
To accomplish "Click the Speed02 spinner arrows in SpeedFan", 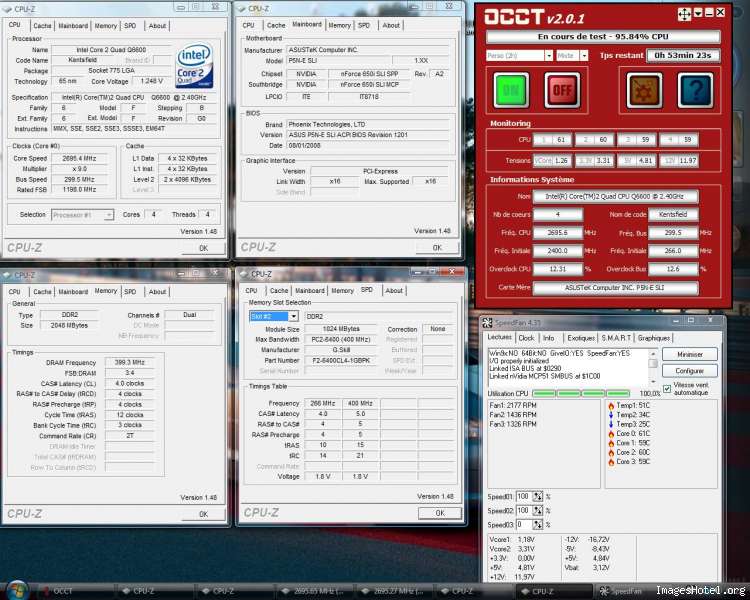I will click(538, 511).
